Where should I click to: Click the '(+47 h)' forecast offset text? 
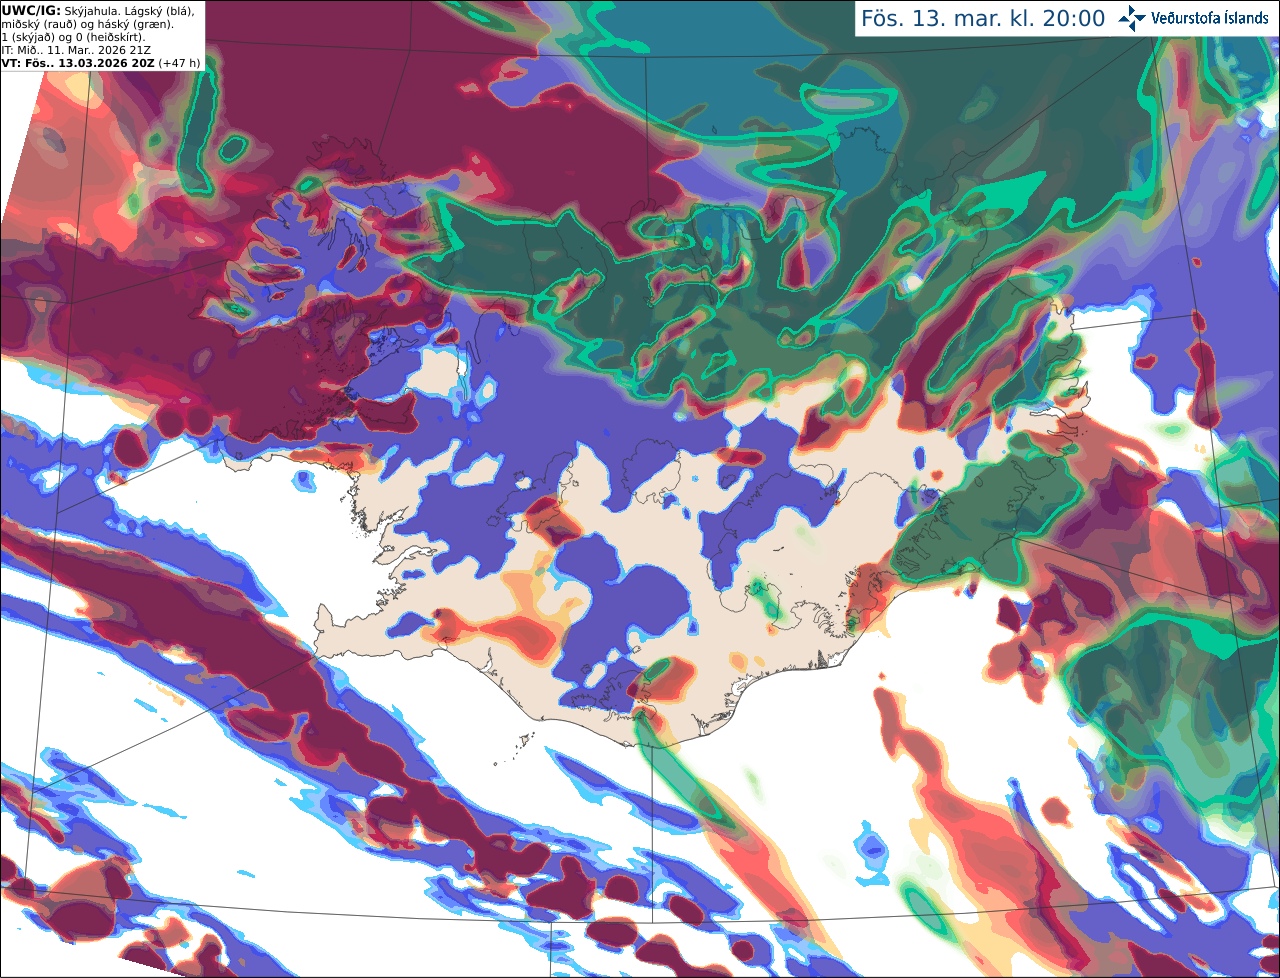[179, 63]
